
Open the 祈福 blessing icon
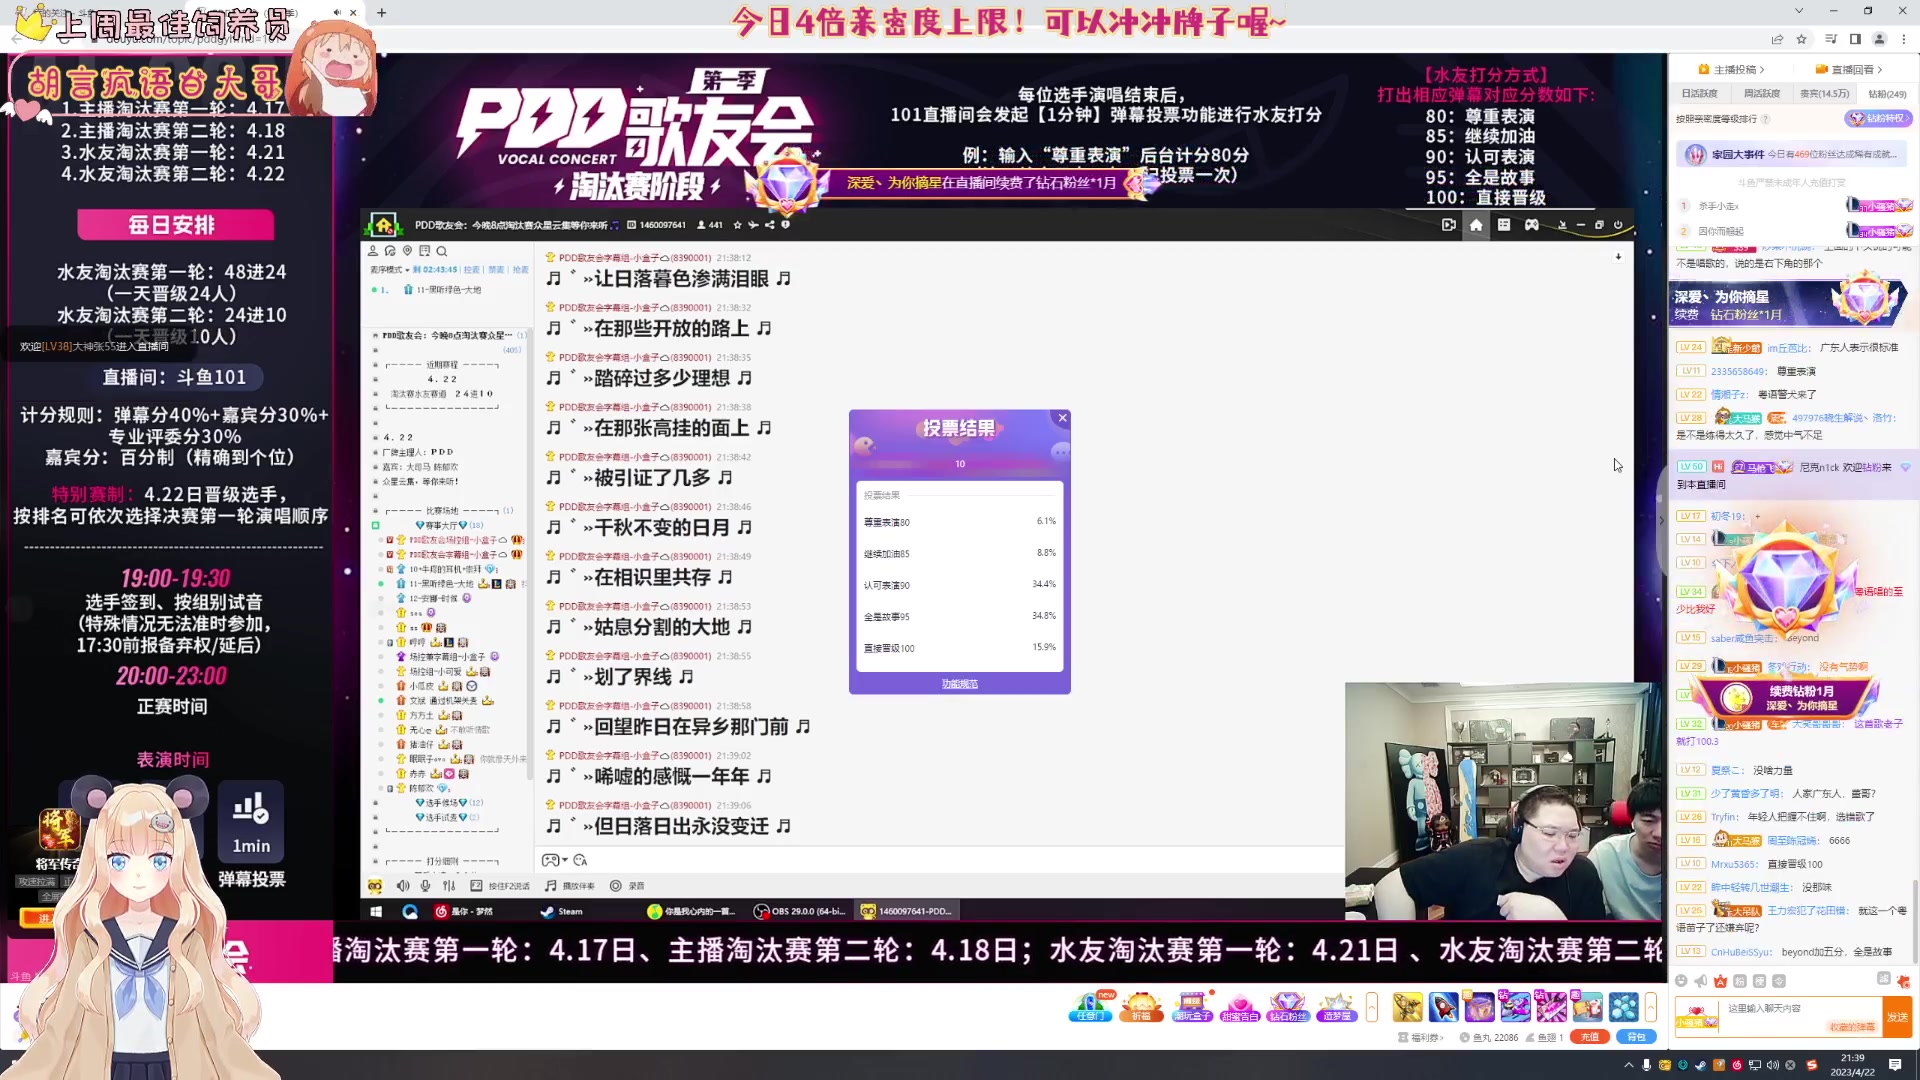(x=1141, y=1006)
